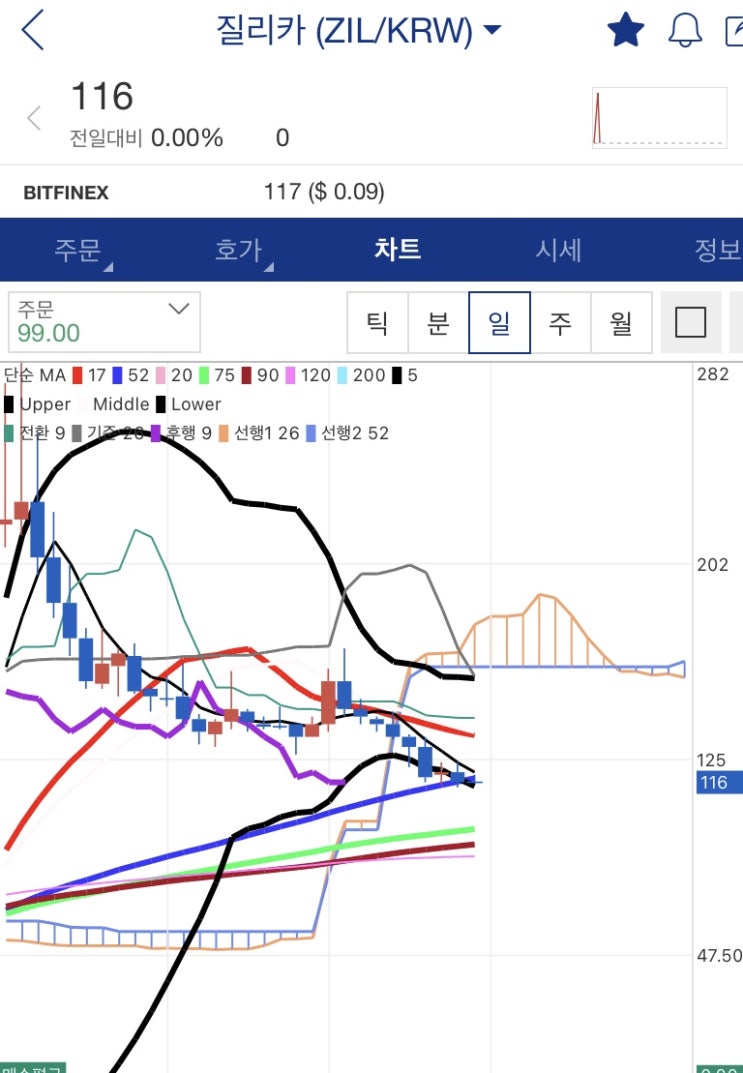Click the green MA 75 legend swatch
The image size is (743, 1073).
[204, 375]
